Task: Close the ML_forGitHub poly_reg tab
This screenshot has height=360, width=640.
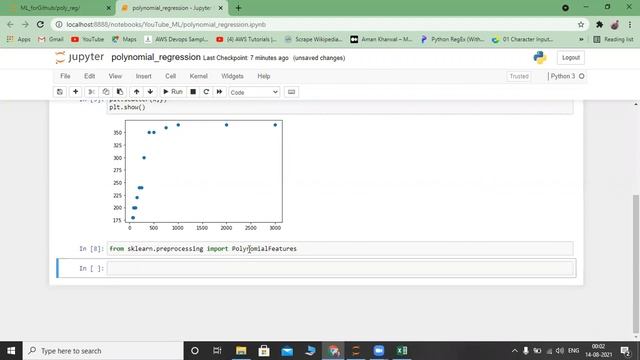Action: coord(109,8)
